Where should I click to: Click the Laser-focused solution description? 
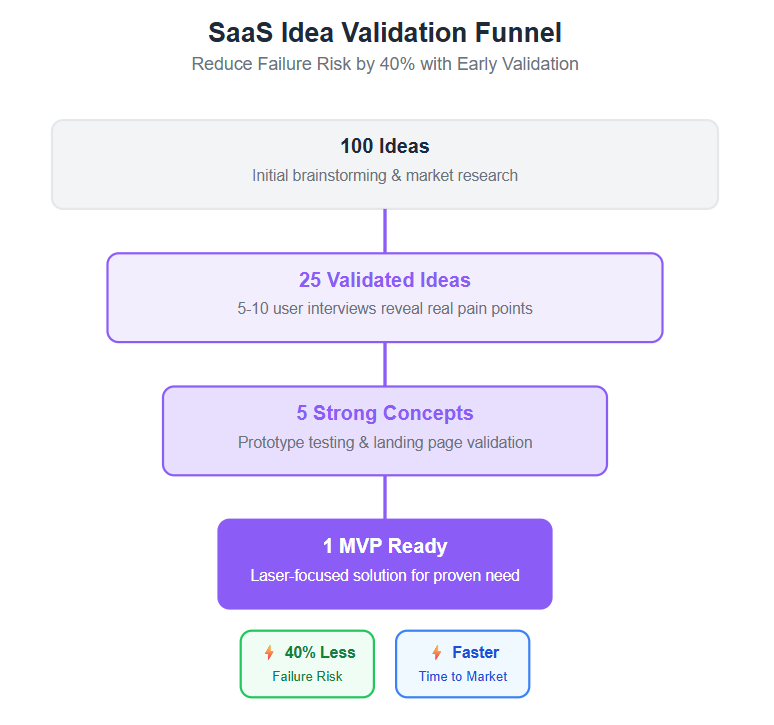point(385,575)
